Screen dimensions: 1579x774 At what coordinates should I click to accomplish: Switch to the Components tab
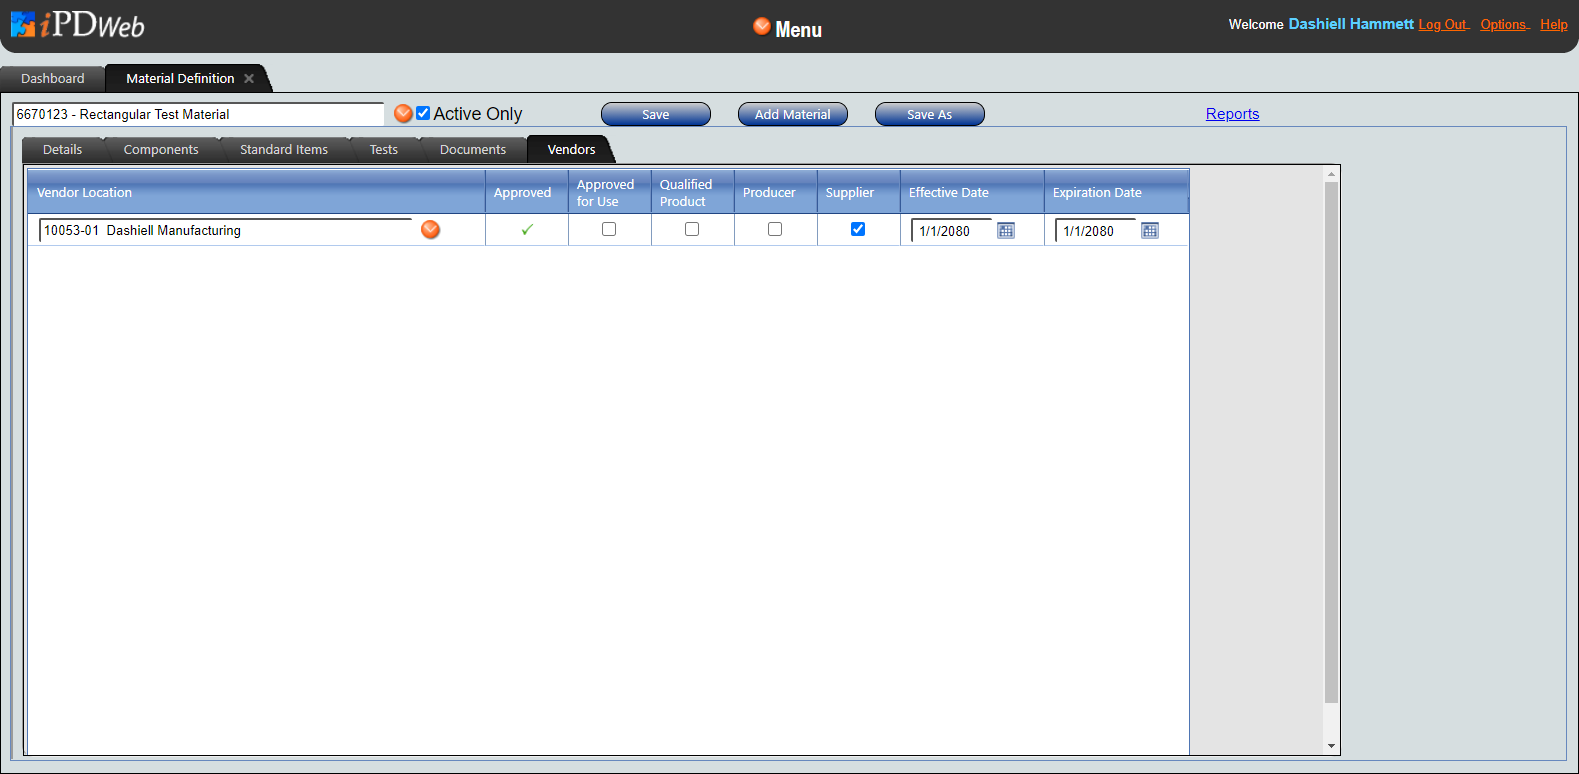(161, 150)
